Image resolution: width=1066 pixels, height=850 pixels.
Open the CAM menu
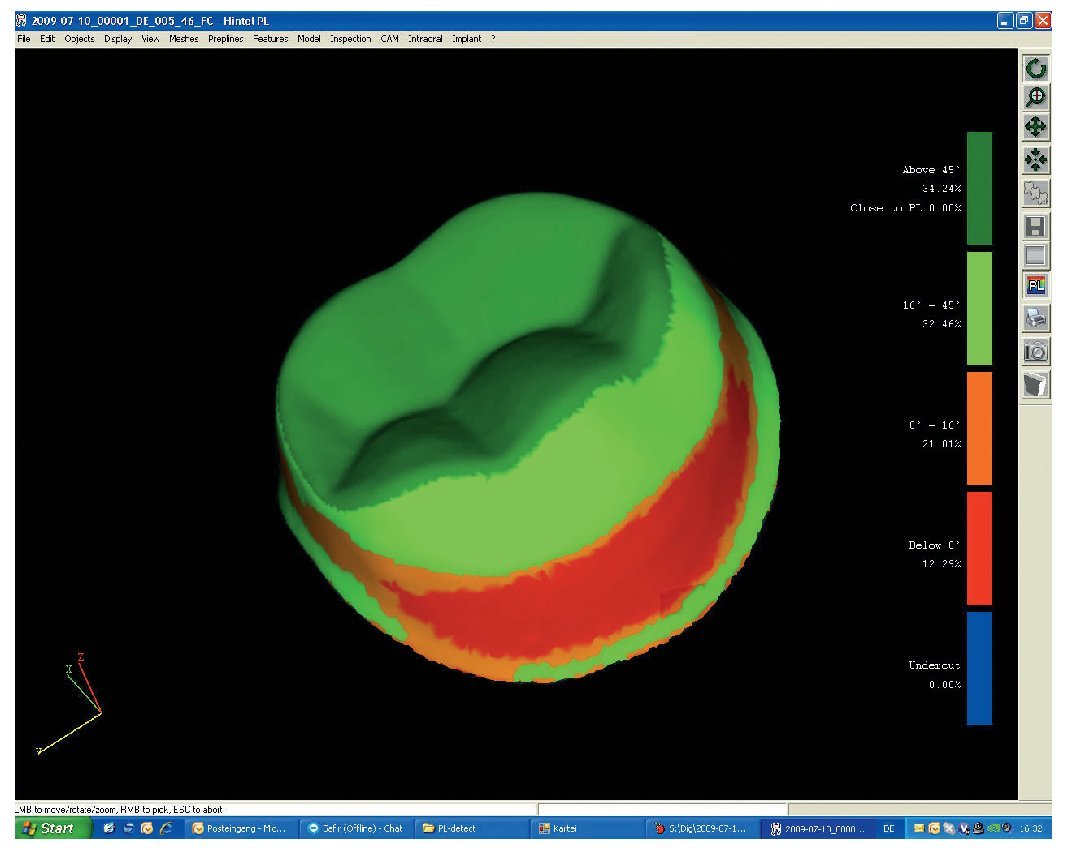(x=390, y=39)
